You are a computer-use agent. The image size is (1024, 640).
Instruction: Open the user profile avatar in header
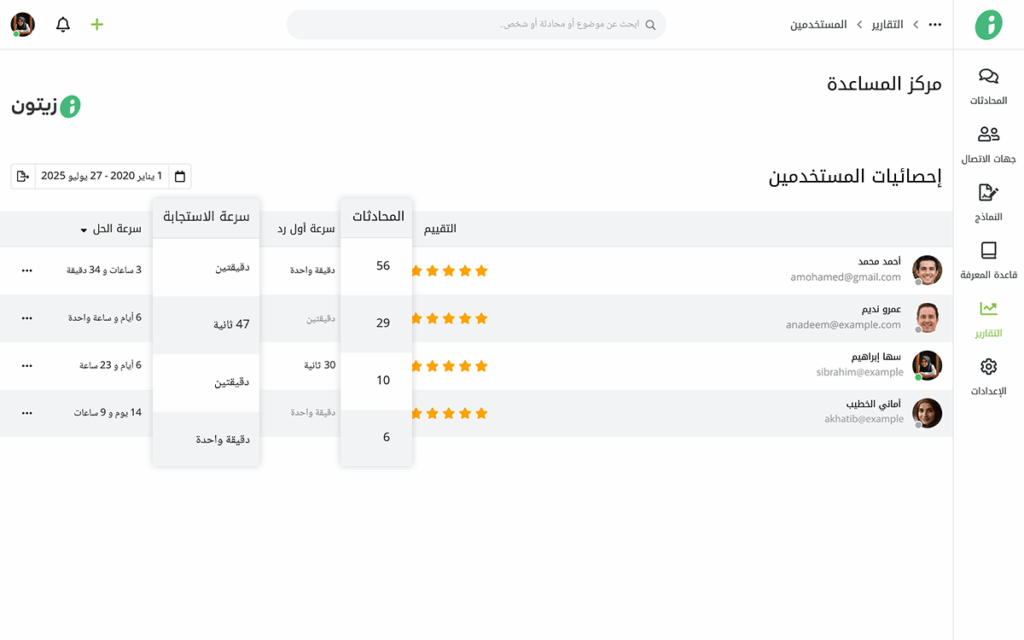click(23, 25)
